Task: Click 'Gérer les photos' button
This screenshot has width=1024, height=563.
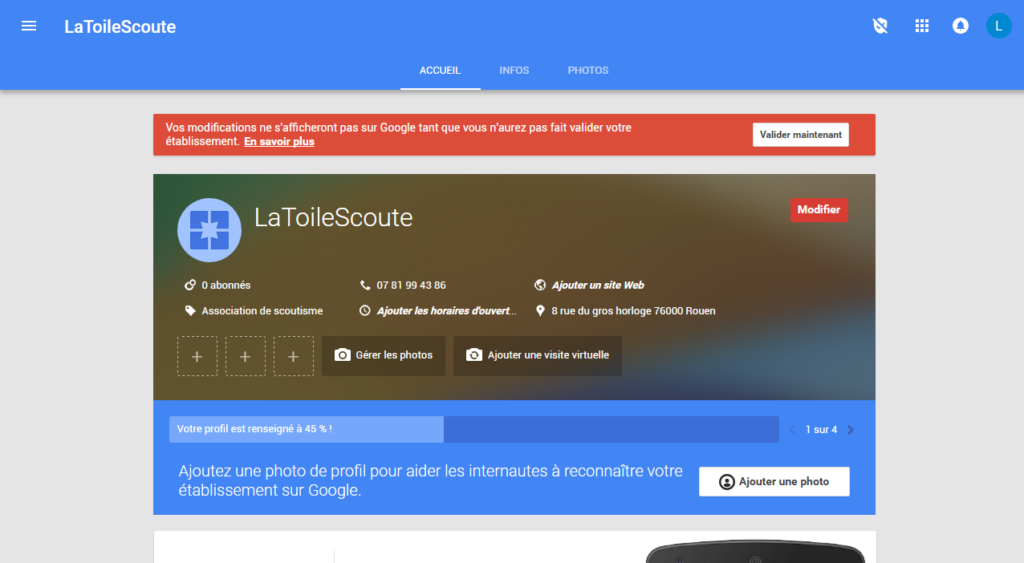Action: [383, 355]
